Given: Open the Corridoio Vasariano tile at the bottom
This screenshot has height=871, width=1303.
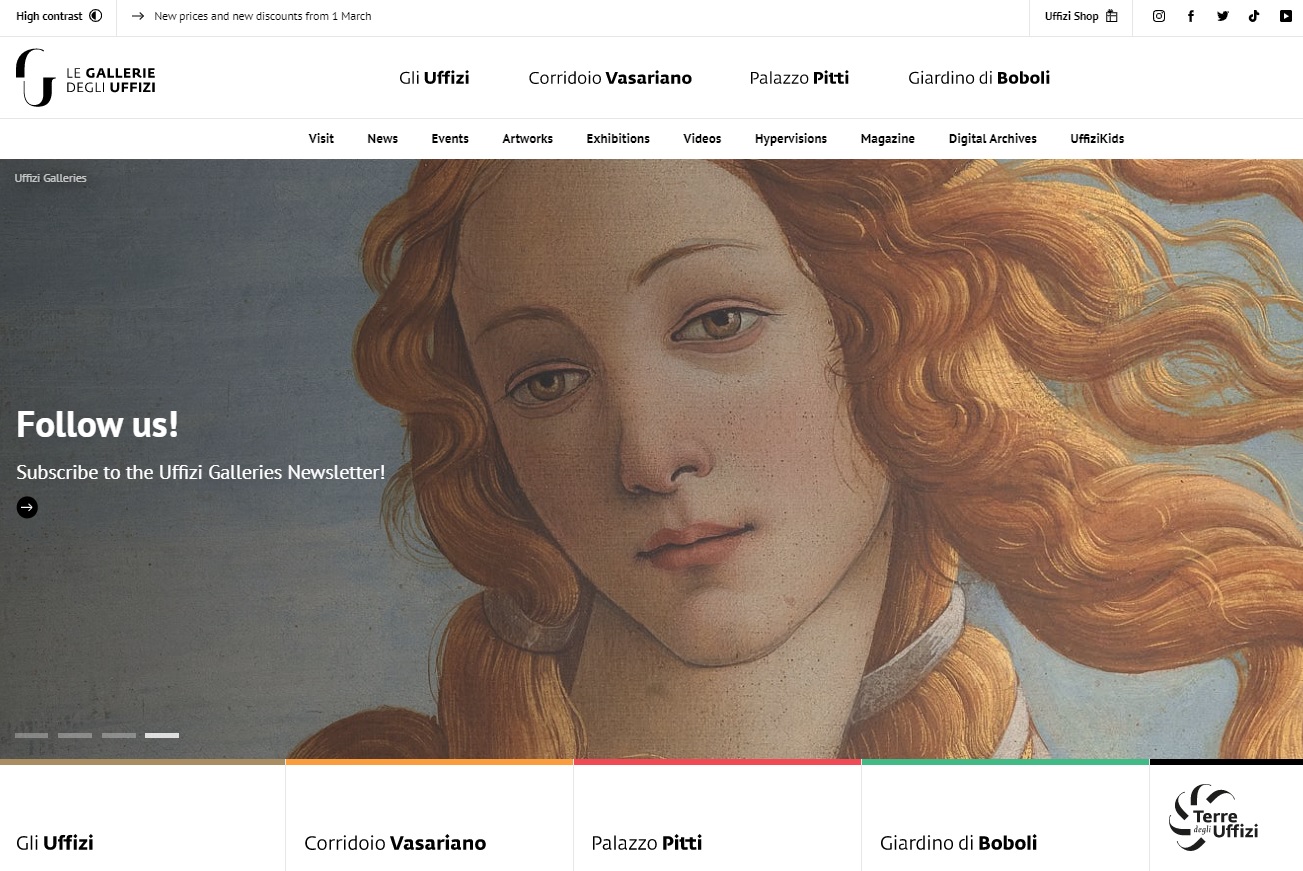Looking at the screenshot, I should [x=430, y=815].
